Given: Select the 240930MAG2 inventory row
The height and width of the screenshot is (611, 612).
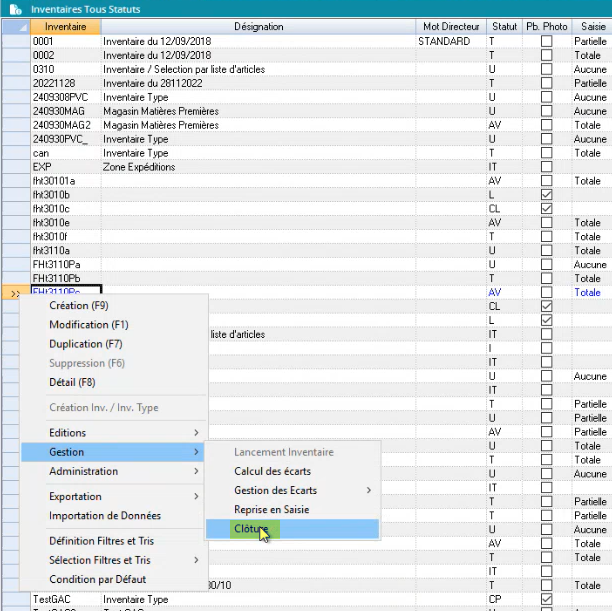Looking at the screenshot, I should tap(66, 125).
